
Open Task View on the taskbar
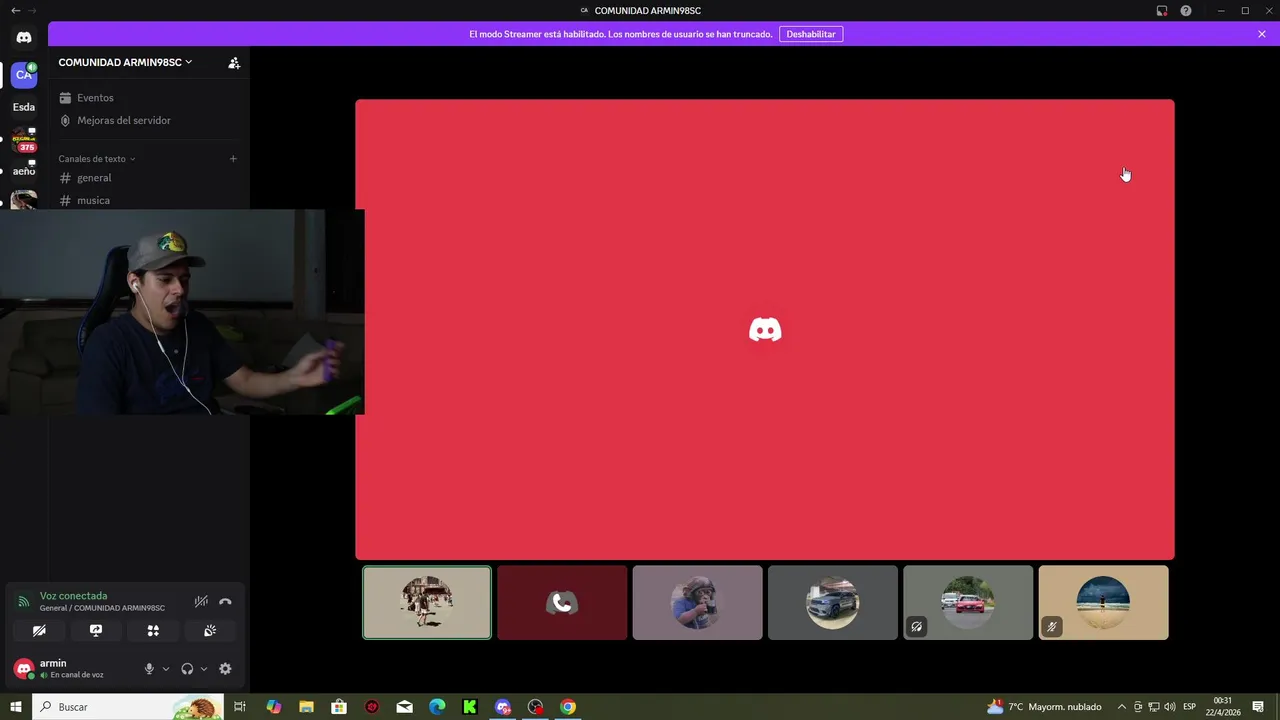(240, 707)
